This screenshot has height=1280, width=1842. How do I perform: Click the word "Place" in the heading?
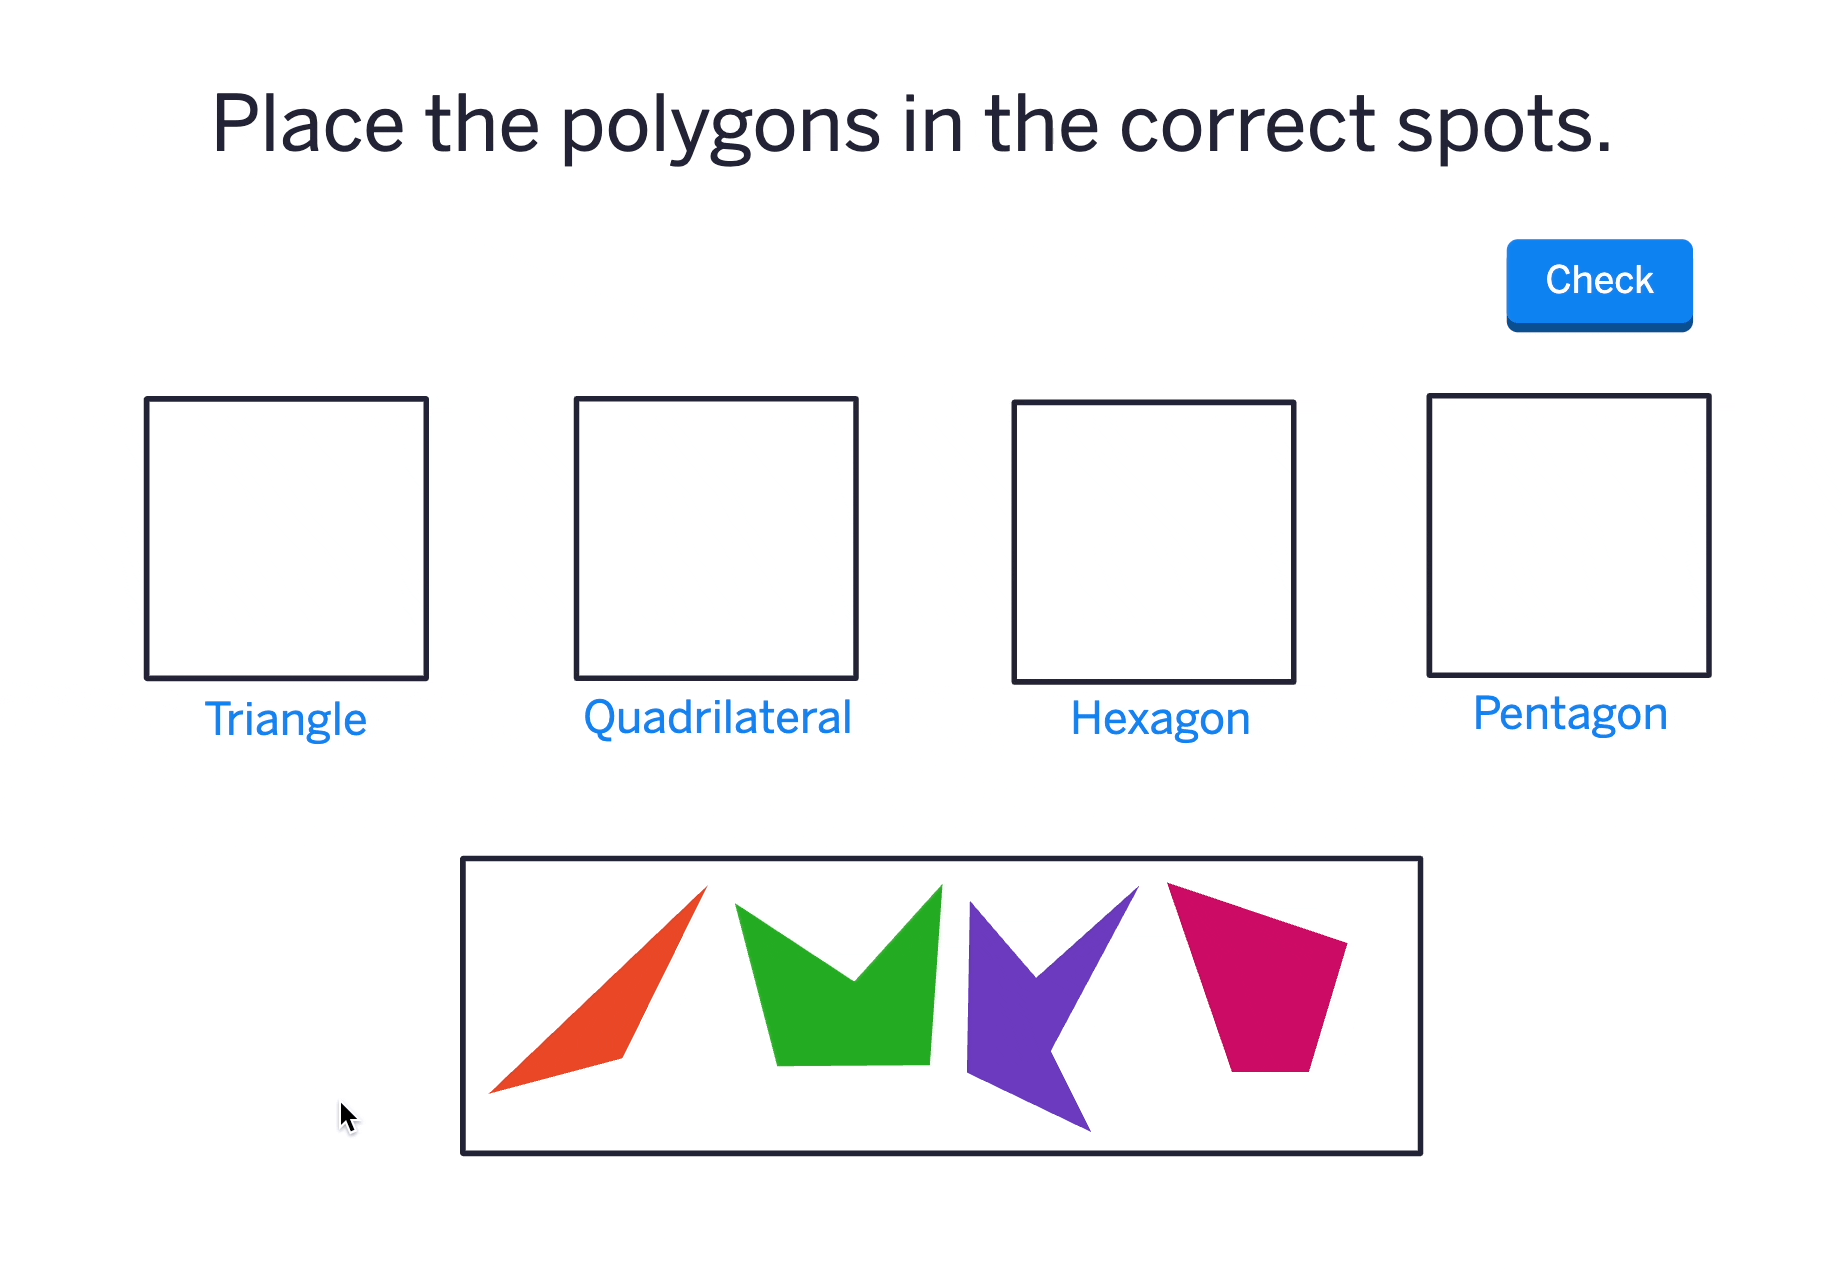point(308,124)
